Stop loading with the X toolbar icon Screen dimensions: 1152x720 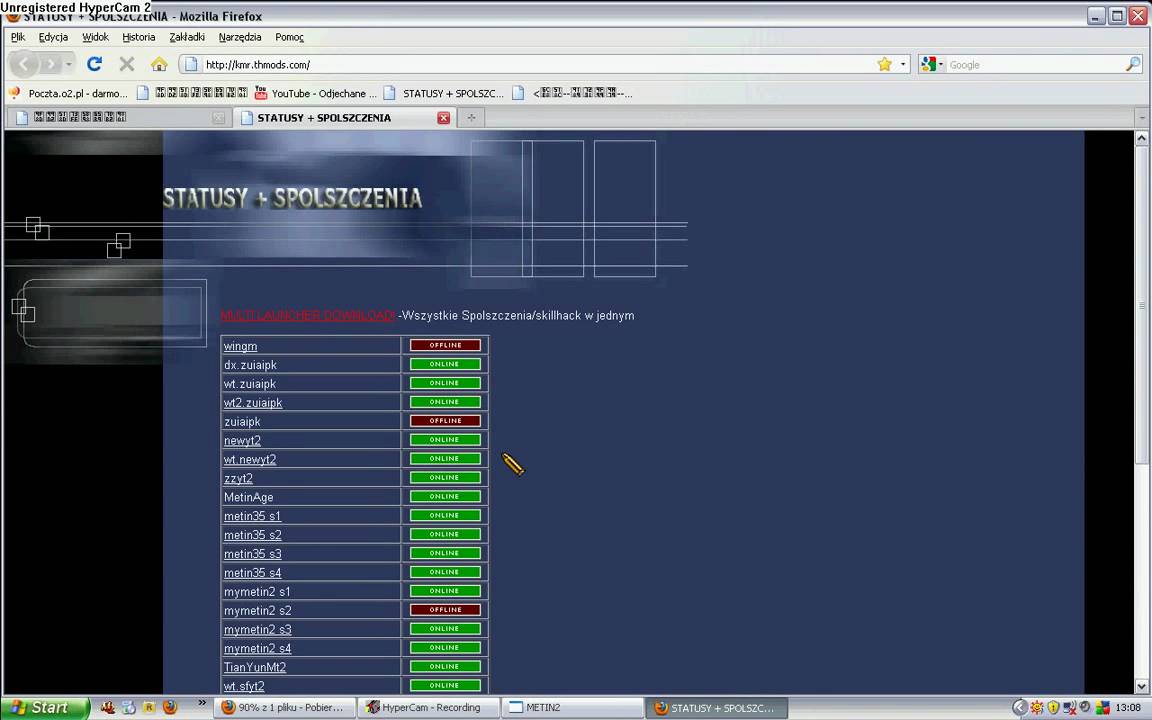pyautogui.click(x=127, y=65)
